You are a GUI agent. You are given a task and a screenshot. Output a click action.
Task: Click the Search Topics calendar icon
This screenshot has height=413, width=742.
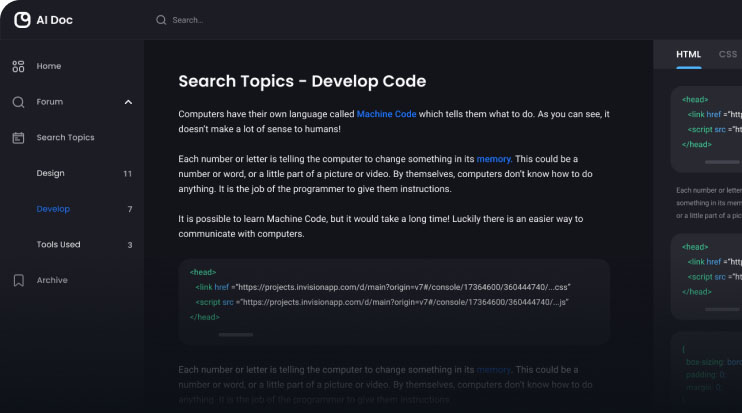coord(18,138)
